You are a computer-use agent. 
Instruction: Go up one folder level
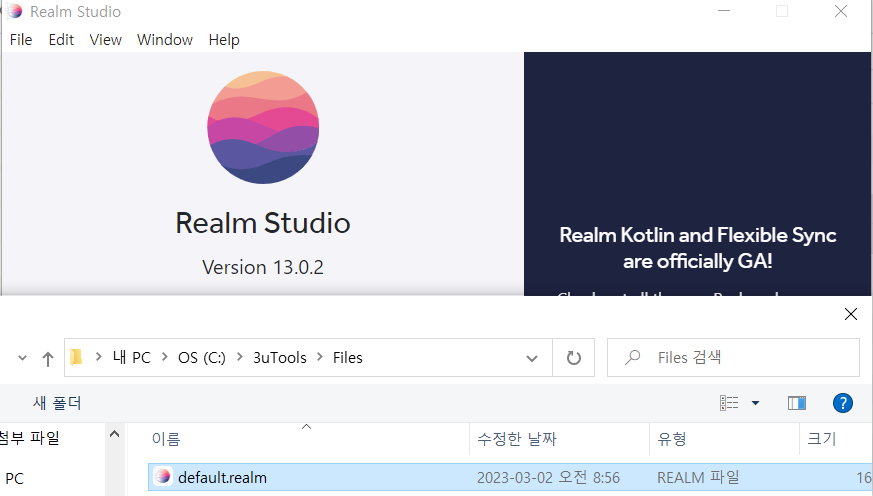click(48, 359)
